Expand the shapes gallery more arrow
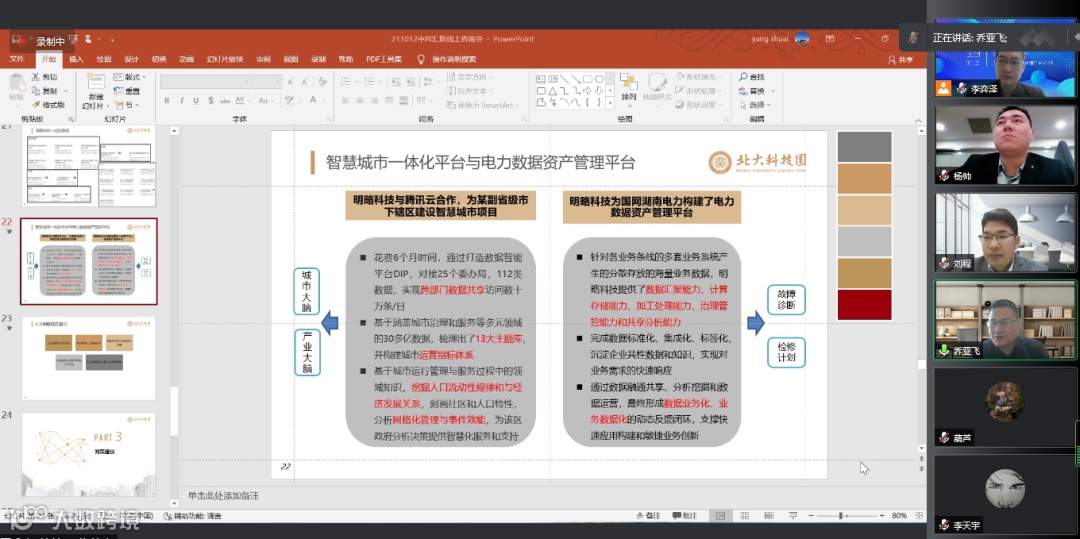This screenshot has width=1080, height=539. [x=610, y=103]
